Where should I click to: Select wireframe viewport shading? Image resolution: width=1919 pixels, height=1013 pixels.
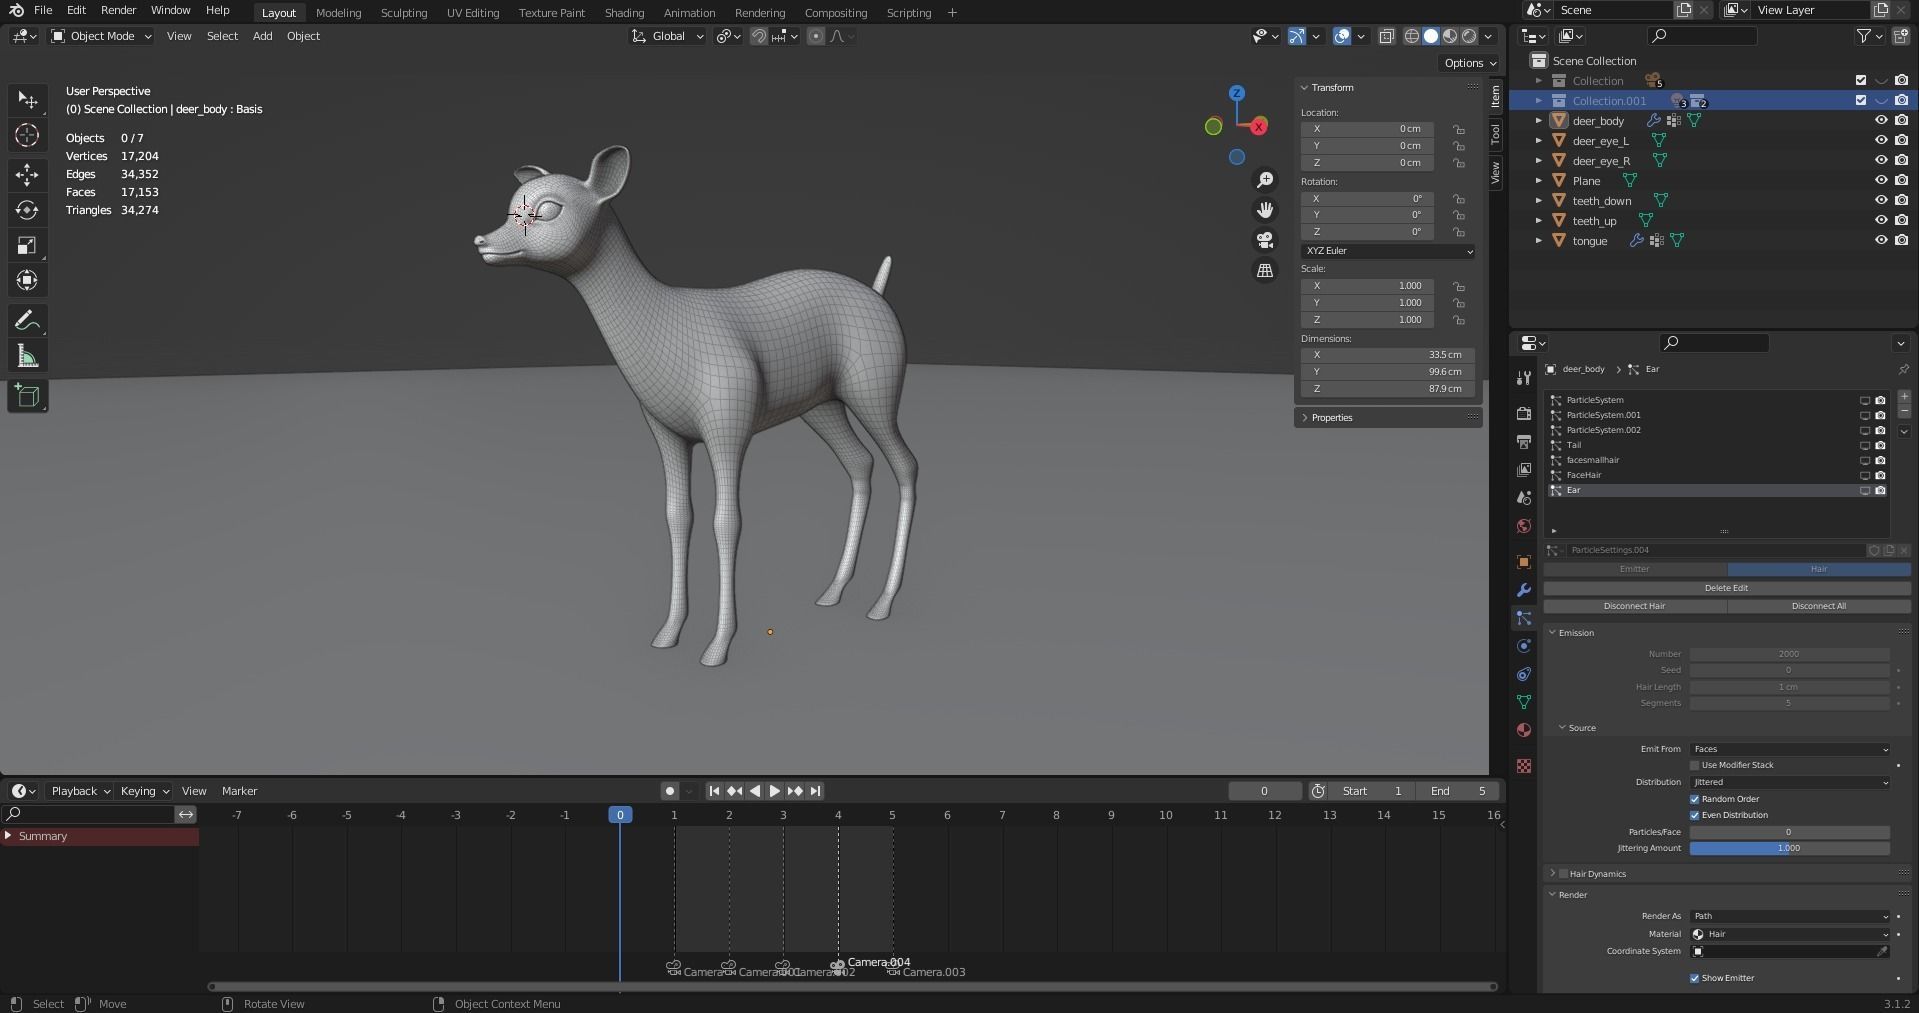pos(1412,36)
